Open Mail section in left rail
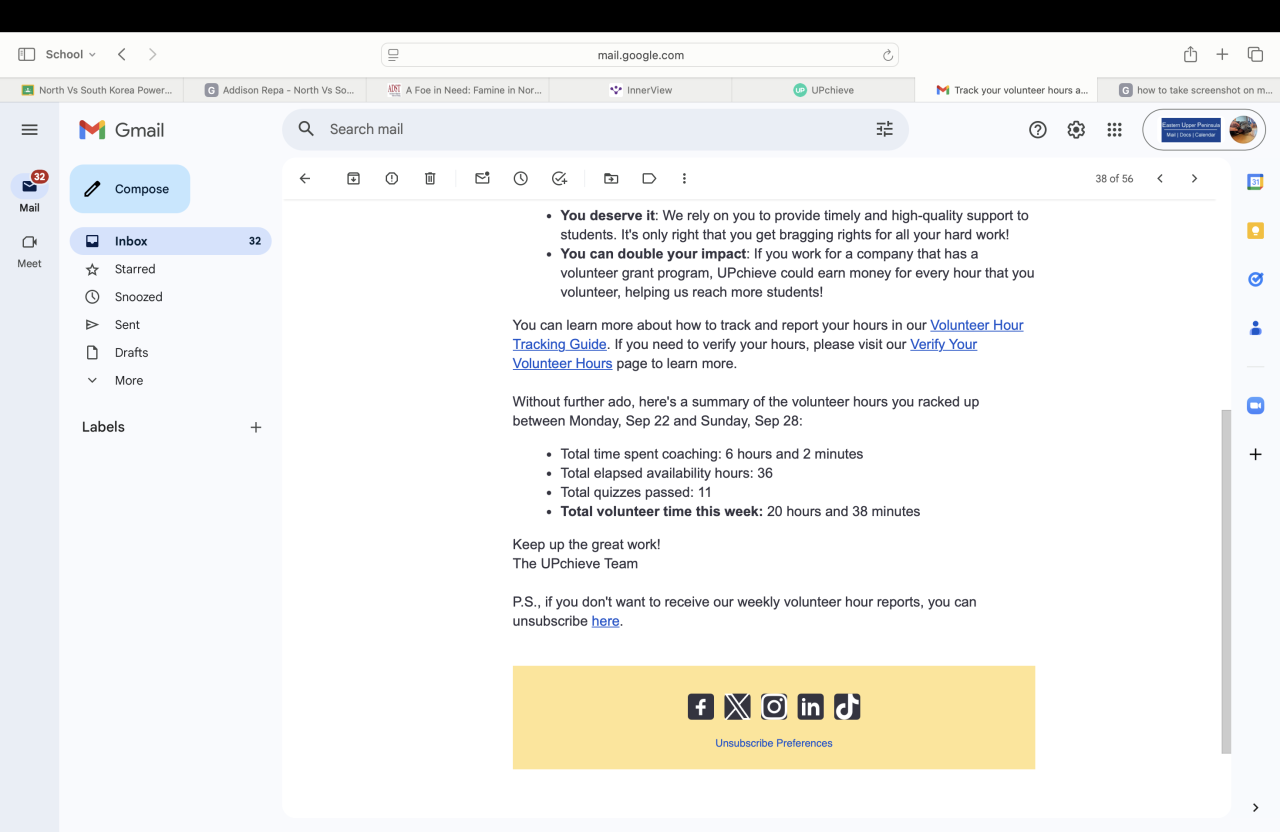This screenshot has height=832, width=1280. point(29,193)
